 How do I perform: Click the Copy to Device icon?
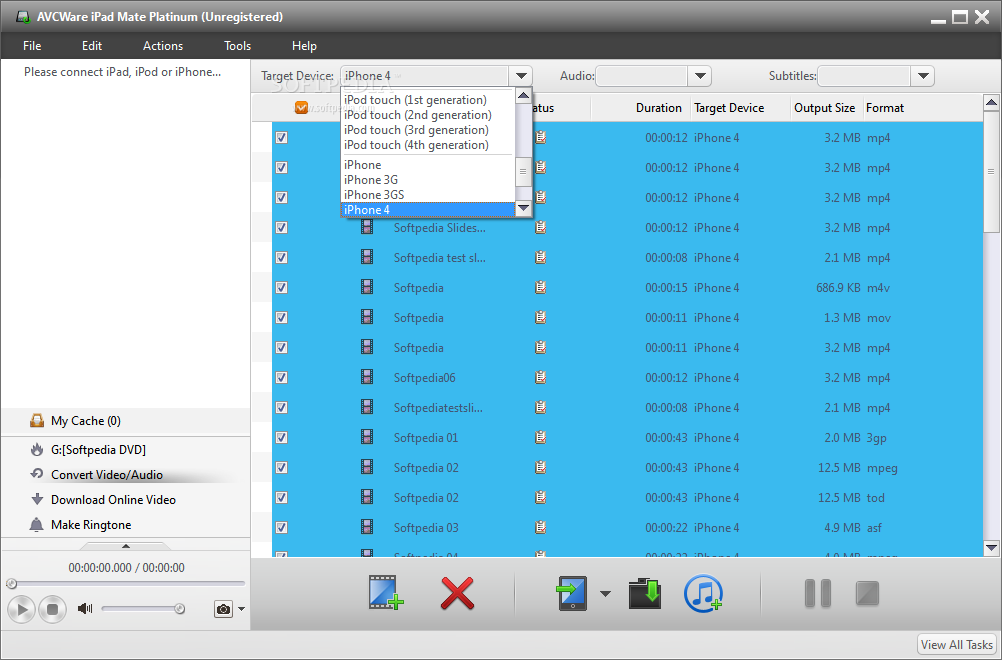click(572, 594)
